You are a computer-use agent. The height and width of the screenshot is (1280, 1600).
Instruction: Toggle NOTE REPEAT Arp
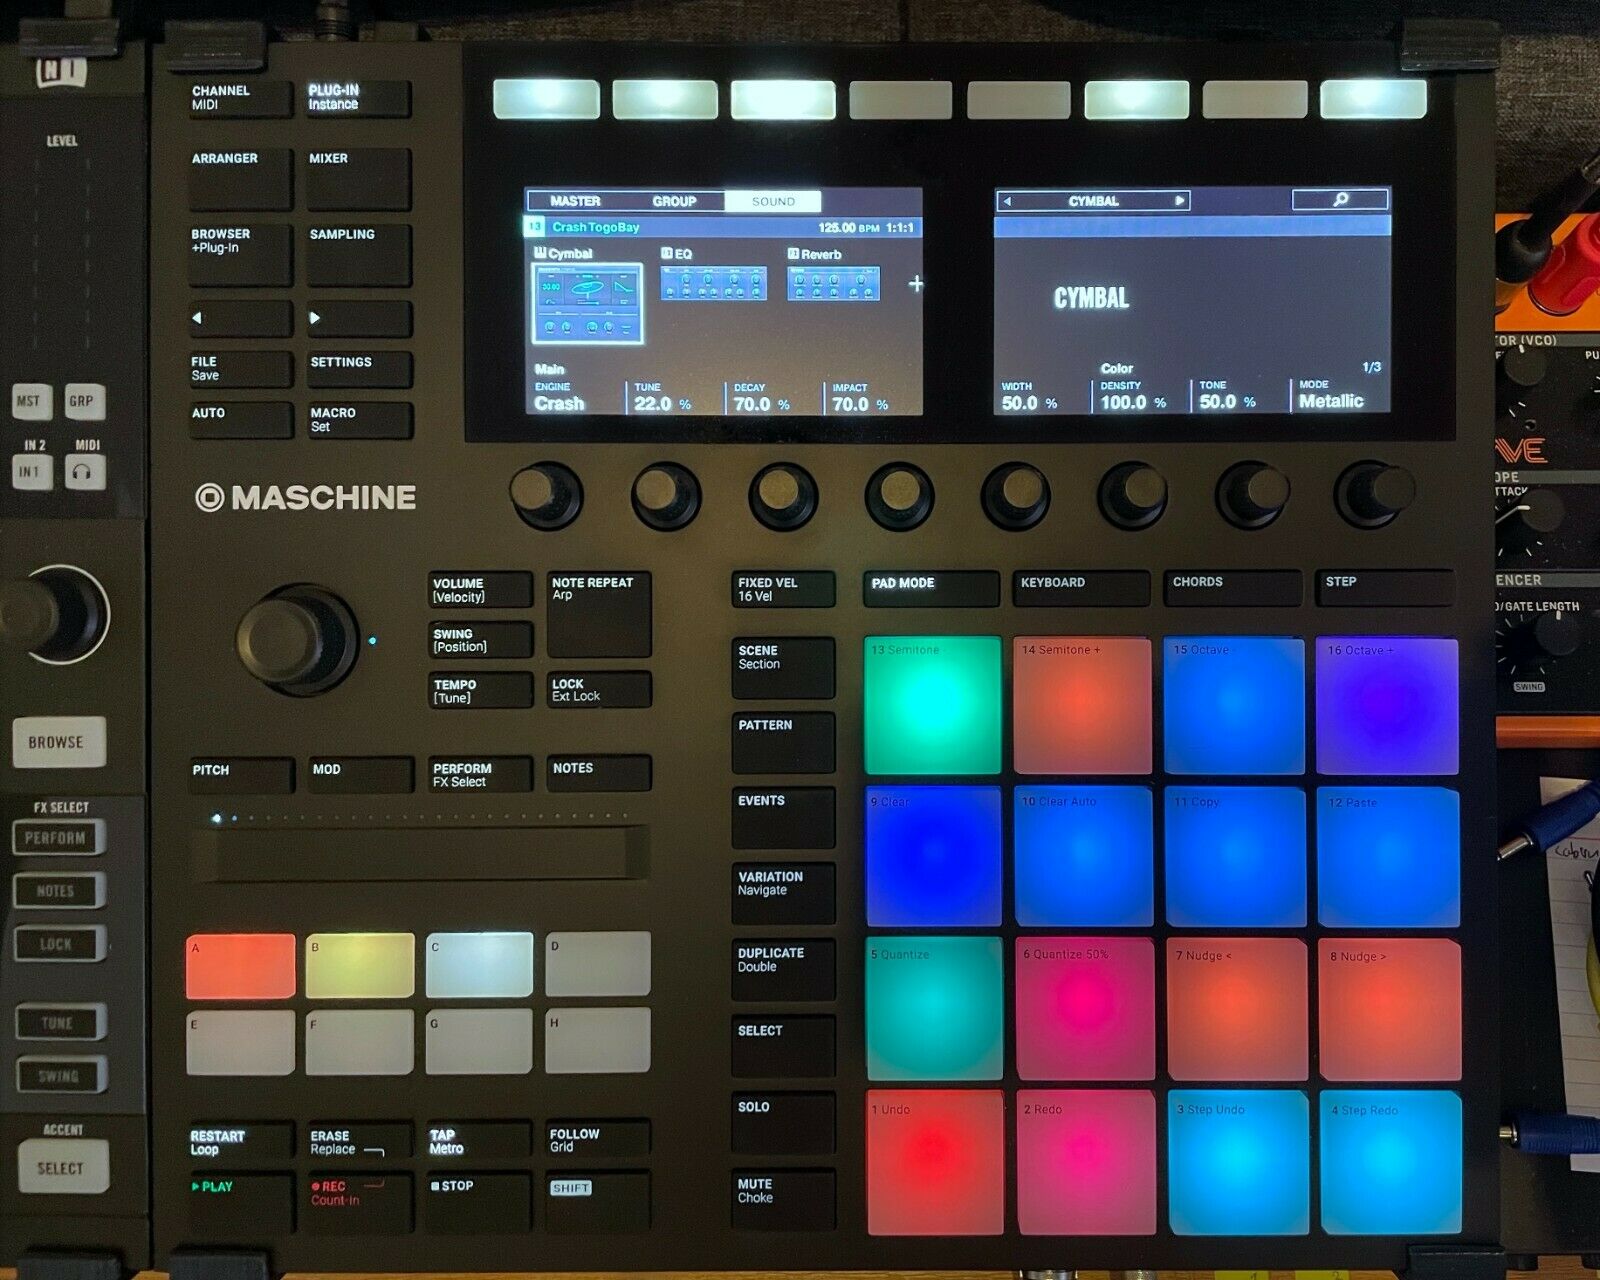[x=599, y=613]
